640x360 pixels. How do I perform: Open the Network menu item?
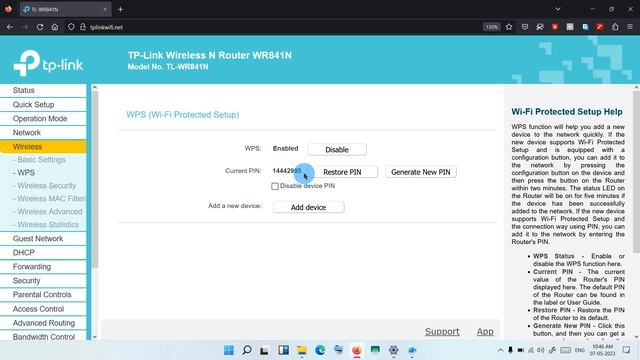43,133
